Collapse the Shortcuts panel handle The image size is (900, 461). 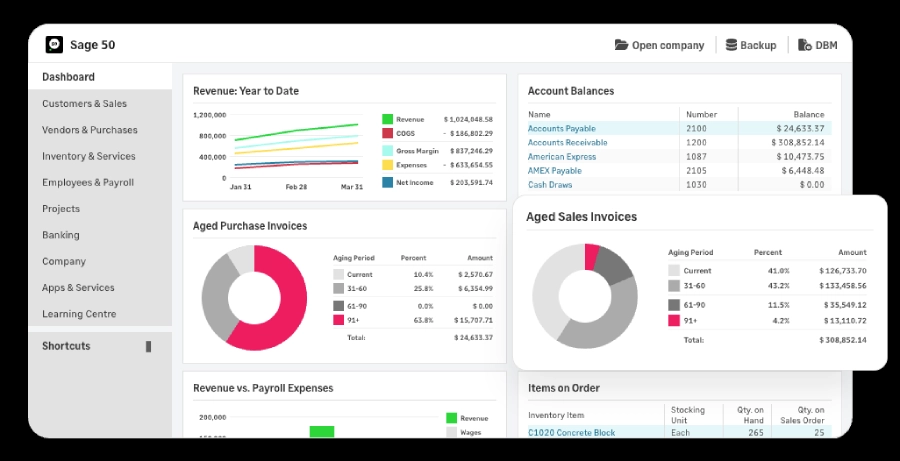149,346
